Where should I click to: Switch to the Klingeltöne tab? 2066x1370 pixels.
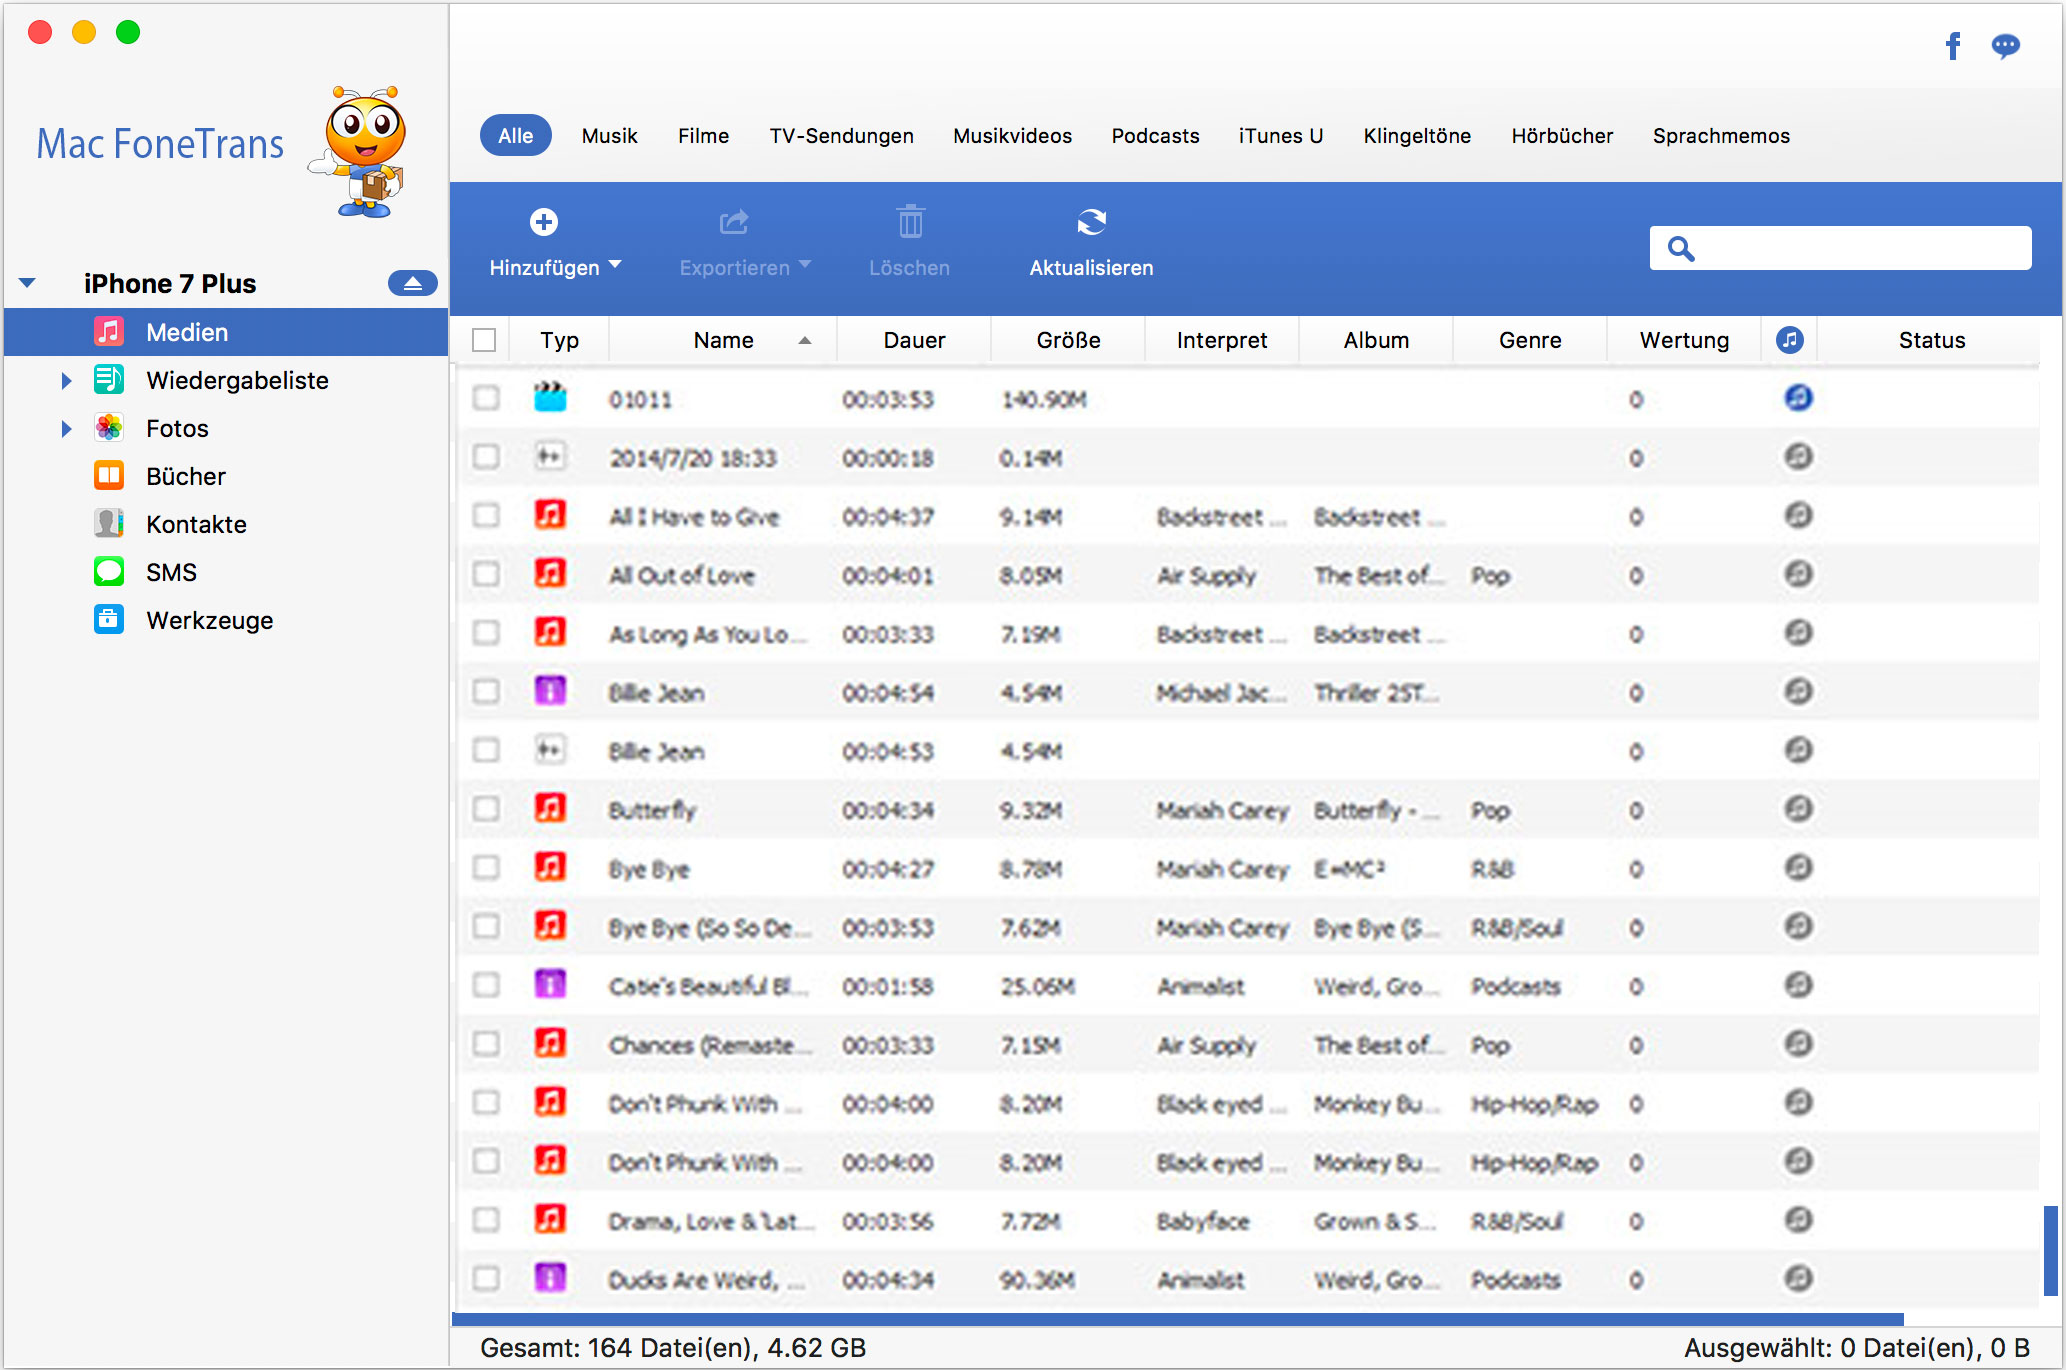click(x=1416, y=135)
